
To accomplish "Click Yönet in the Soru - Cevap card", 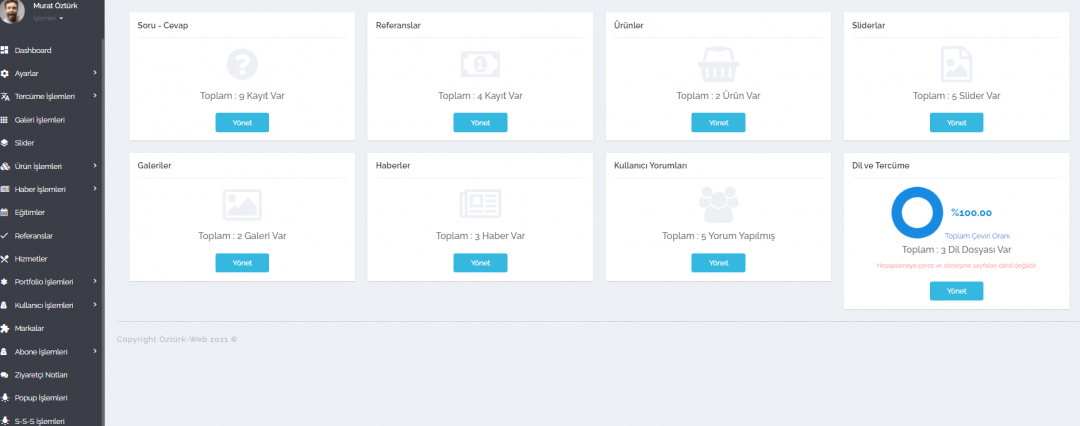I will coord(242,123).
